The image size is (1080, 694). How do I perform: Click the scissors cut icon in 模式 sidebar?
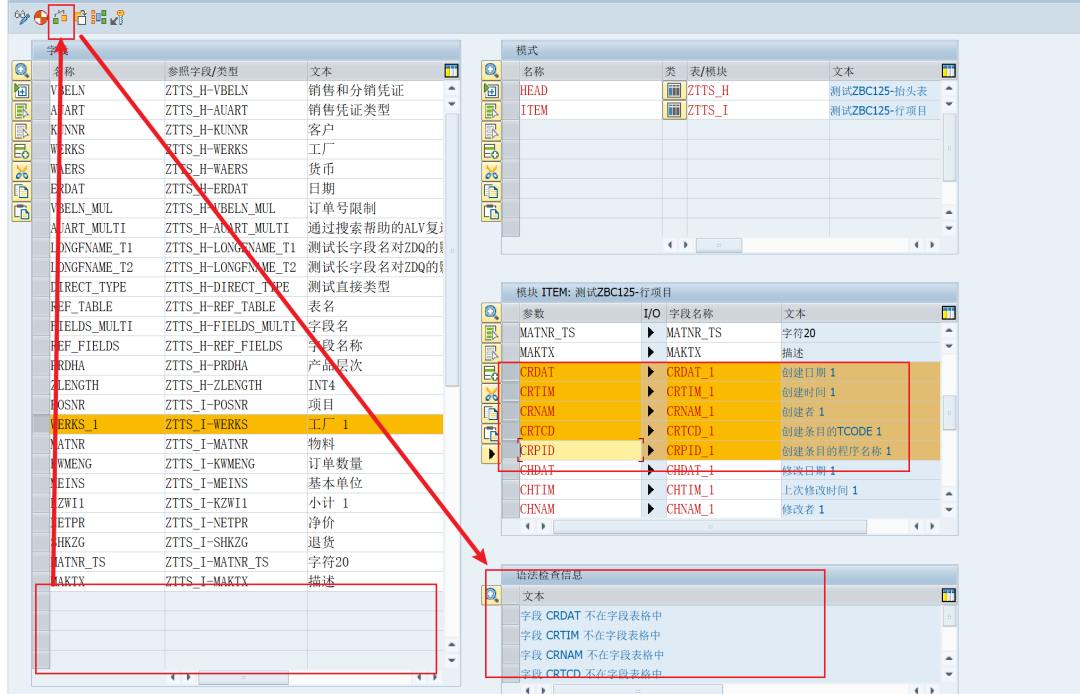pyautogui.click(x=491, y=171)
